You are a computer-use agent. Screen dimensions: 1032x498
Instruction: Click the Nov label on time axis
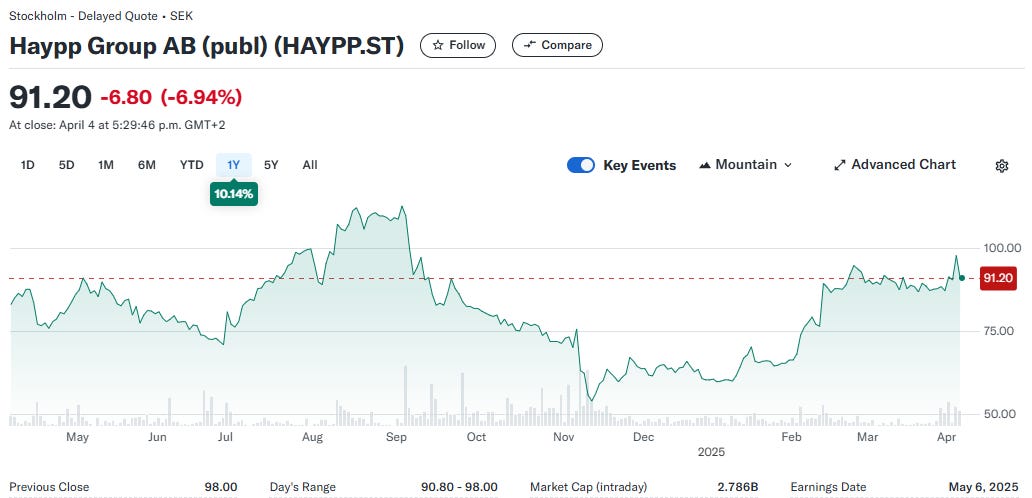click(x=563, y=437)
